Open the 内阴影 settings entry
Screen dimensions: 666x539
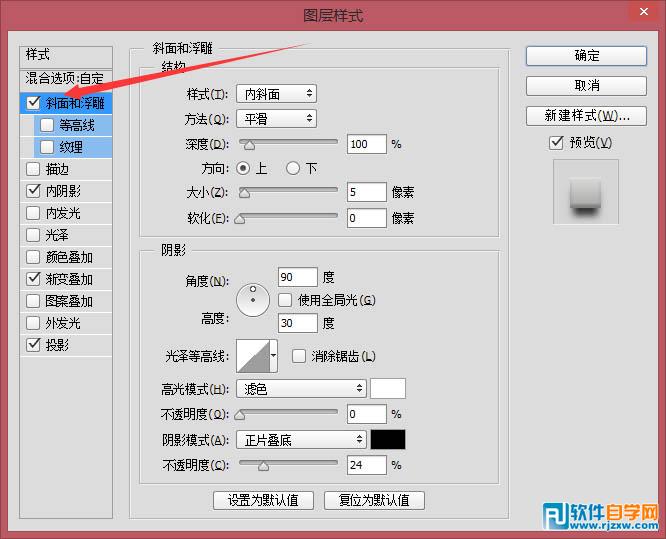(x=64, y=191)
